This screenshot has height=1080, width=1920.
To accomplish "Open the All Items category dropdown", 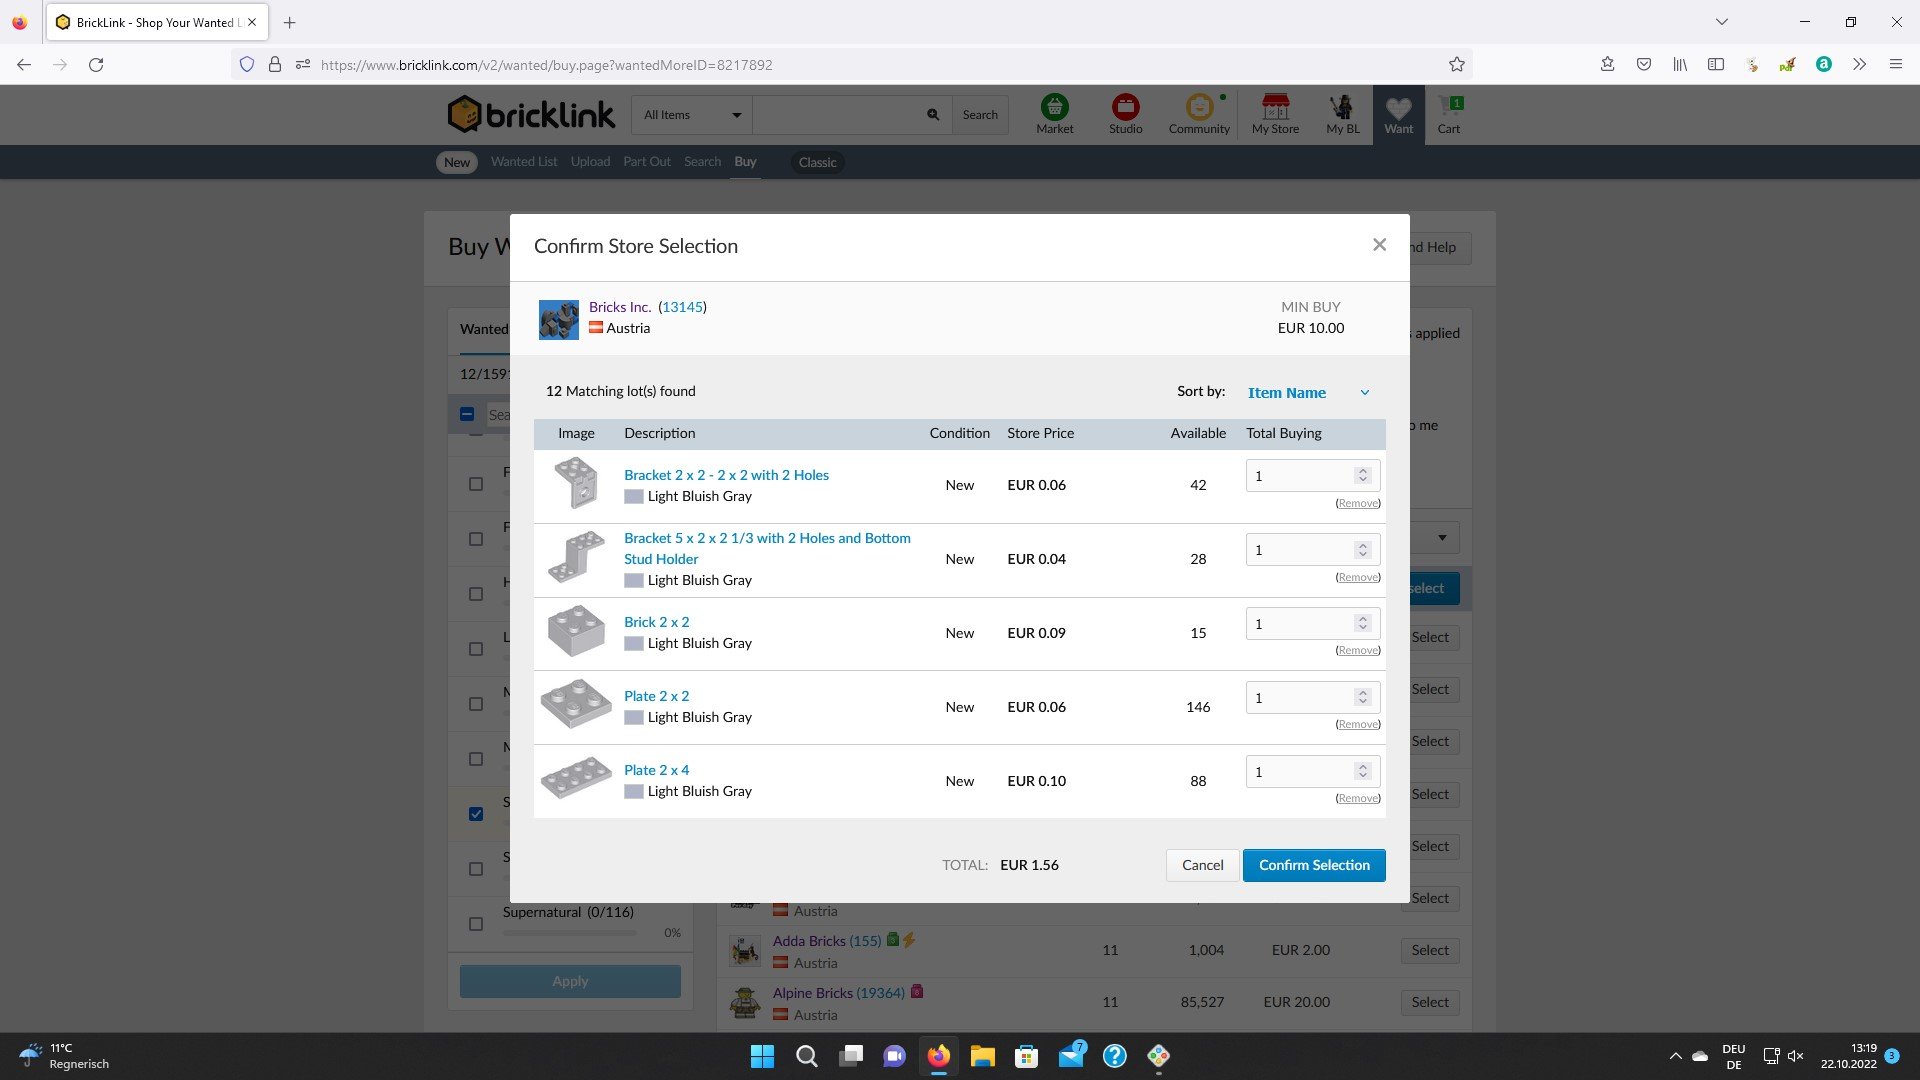I will point(692,115).
